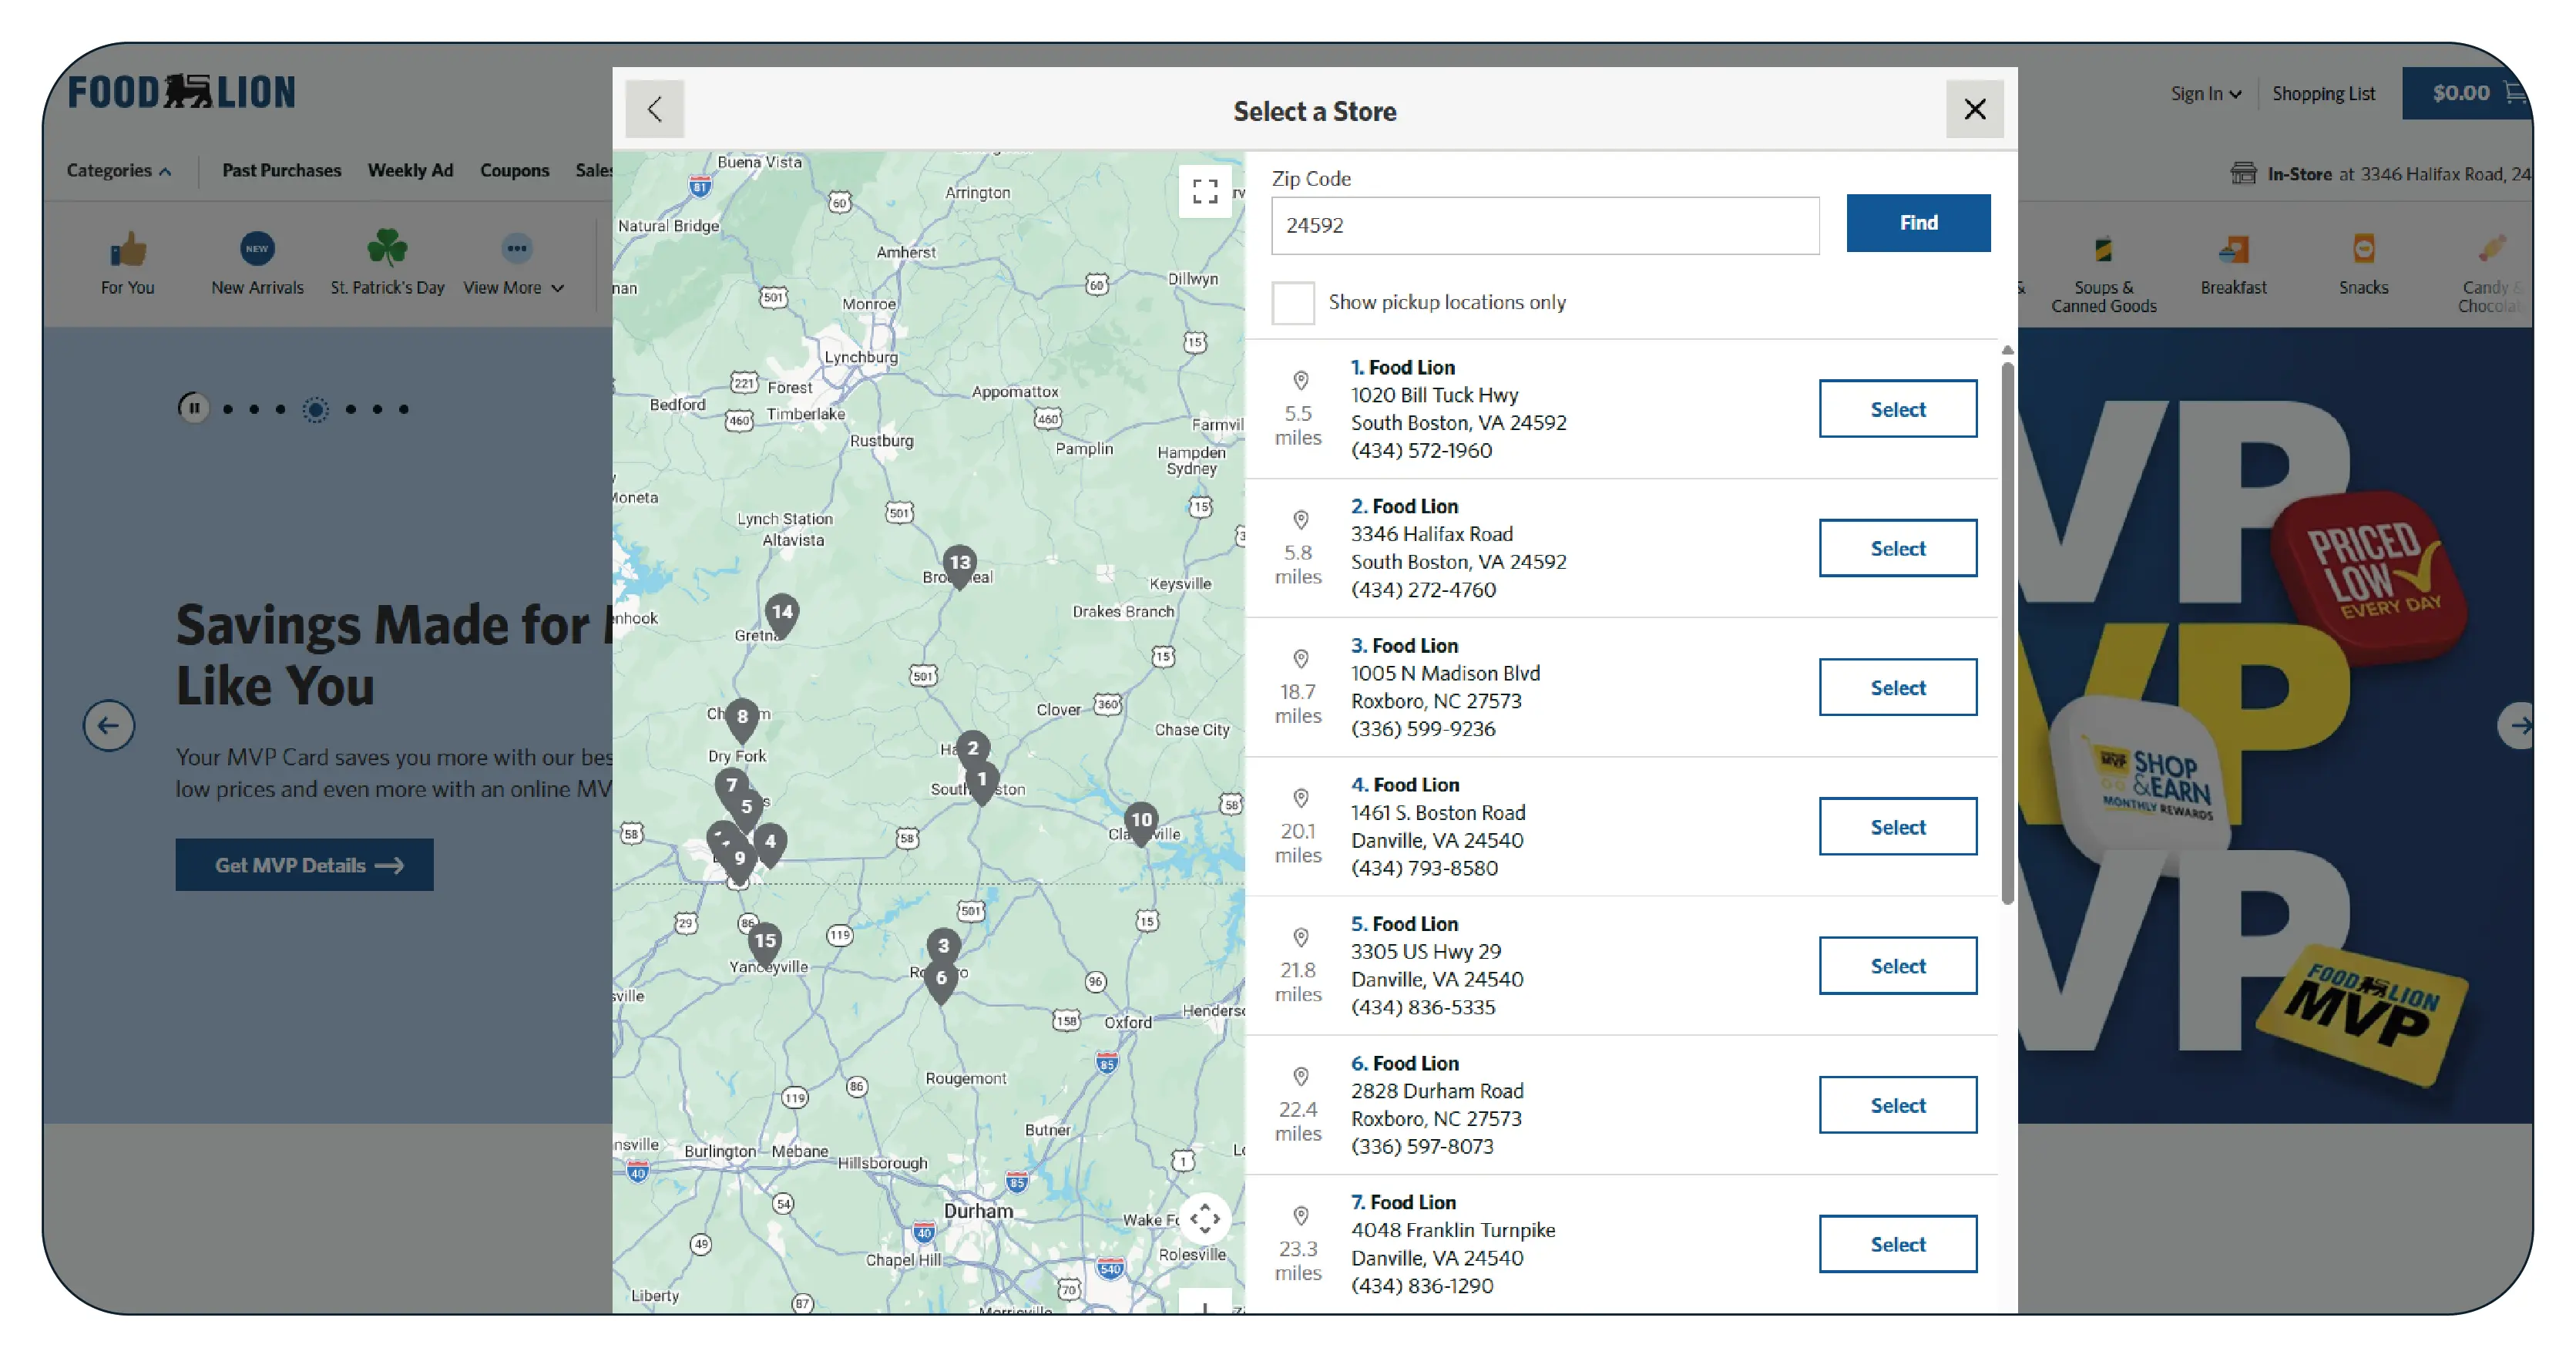Click the back arrow in store dialog
The width and height of the screenshot is (2576, 1358).
pyautogui.click(x=655, y=109)
